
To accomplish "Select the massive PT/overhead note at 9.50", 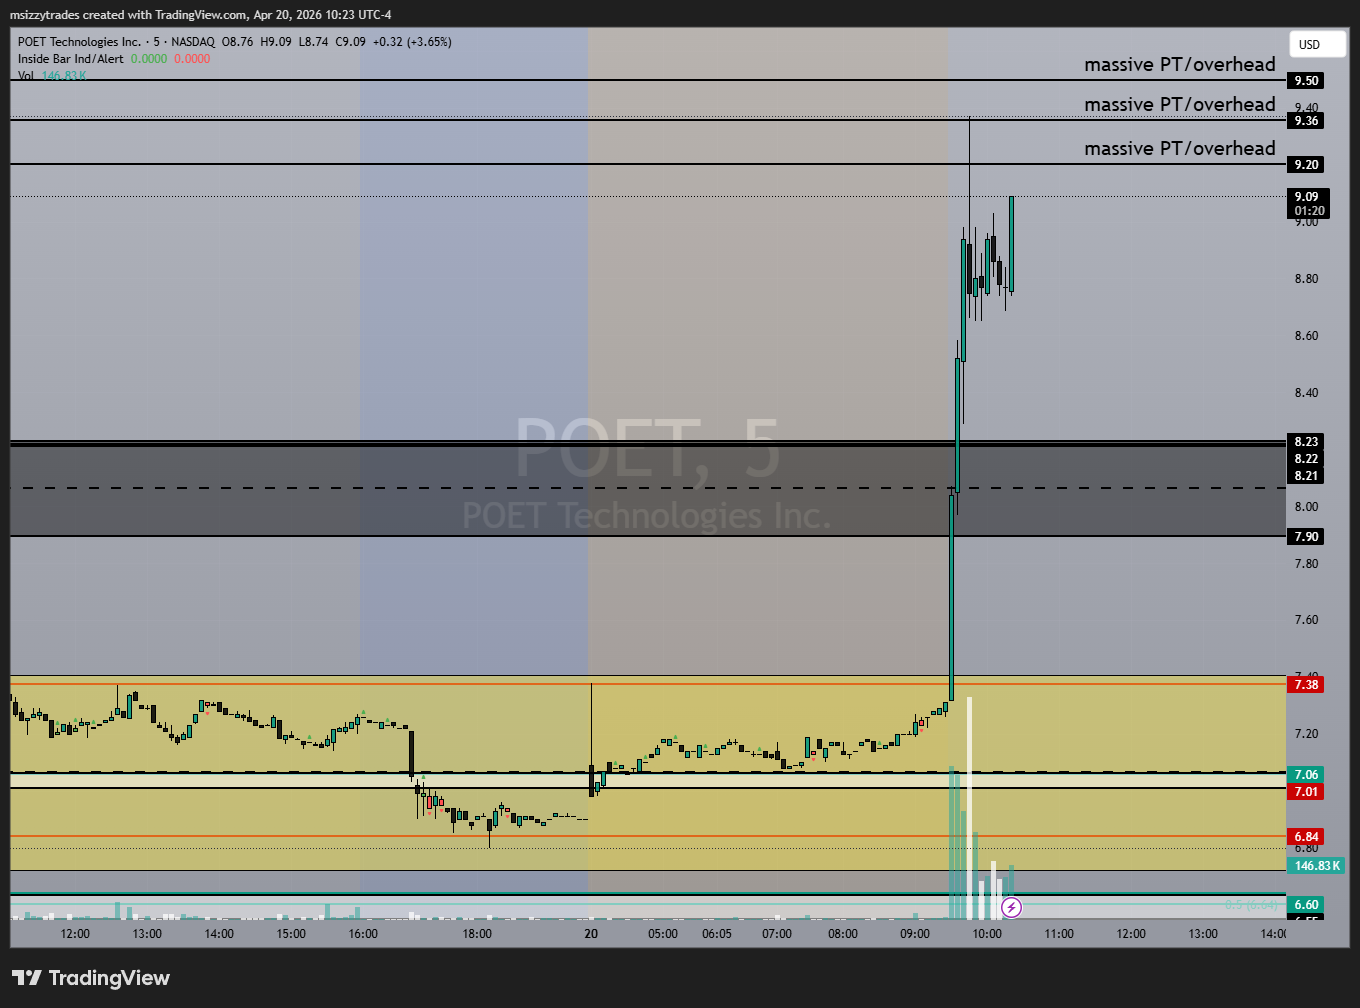I will tap(1180, 64).
